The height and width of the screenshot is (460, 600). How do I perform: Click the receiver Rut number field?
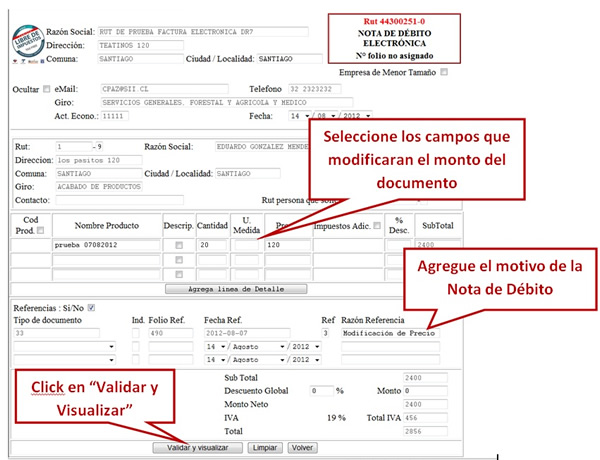coord(74,147)
